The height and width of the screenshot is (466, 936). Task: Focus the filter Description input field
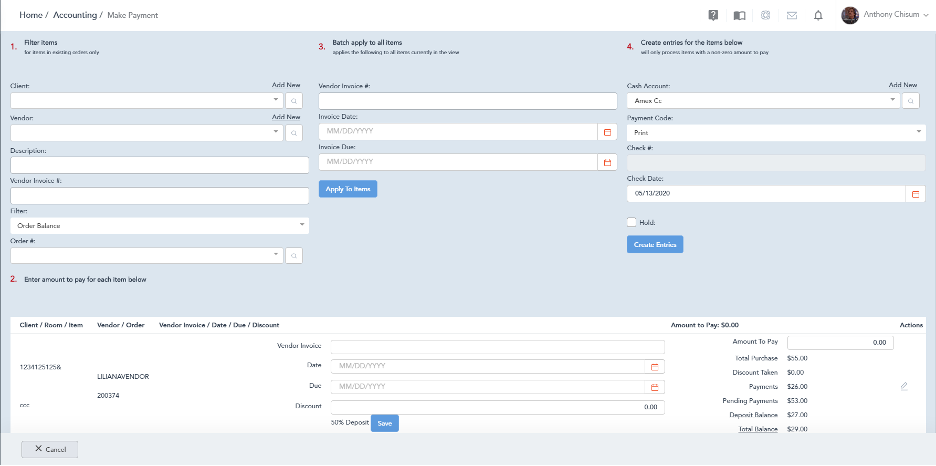159,165
